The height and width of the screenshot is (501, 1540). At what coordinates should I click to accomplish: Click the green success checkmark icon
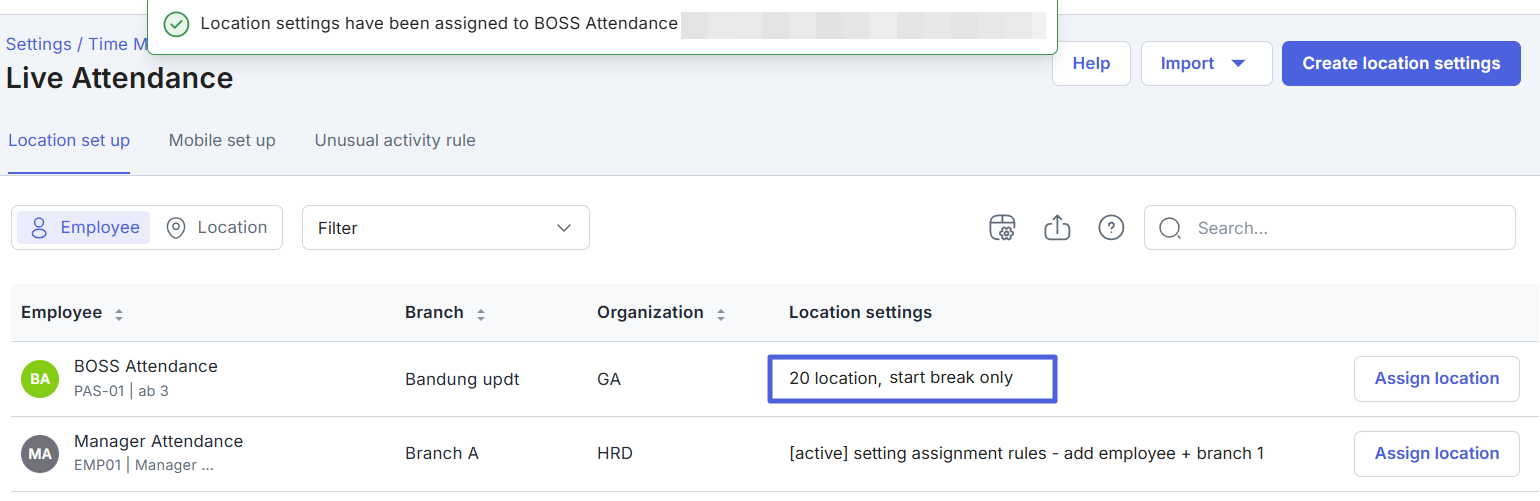[176, 24]
